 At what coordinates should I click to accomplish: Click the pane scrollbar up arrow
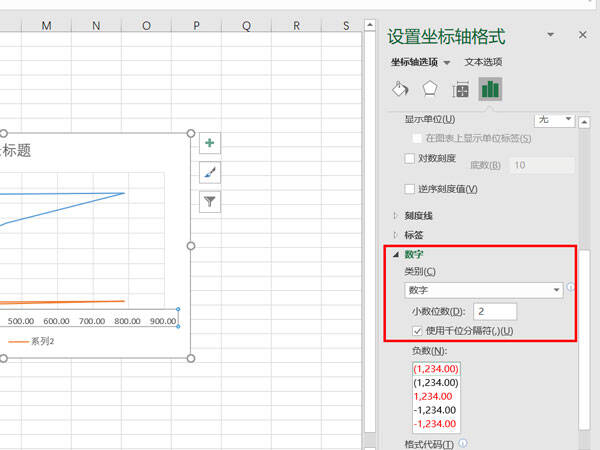pyautogui.click(x=584, y=122)
